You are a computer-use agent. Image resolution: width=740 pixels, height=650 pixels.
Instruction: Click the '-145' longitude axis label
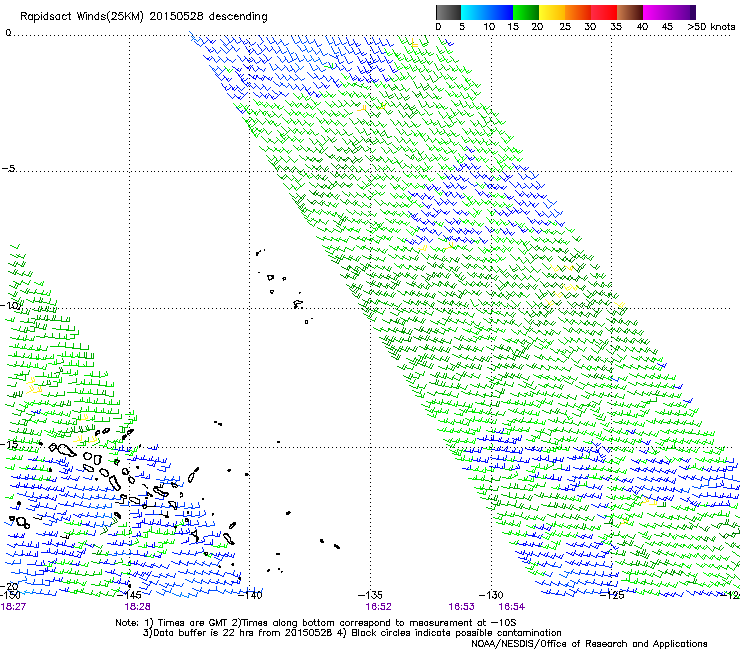click(x=129, y=595)
